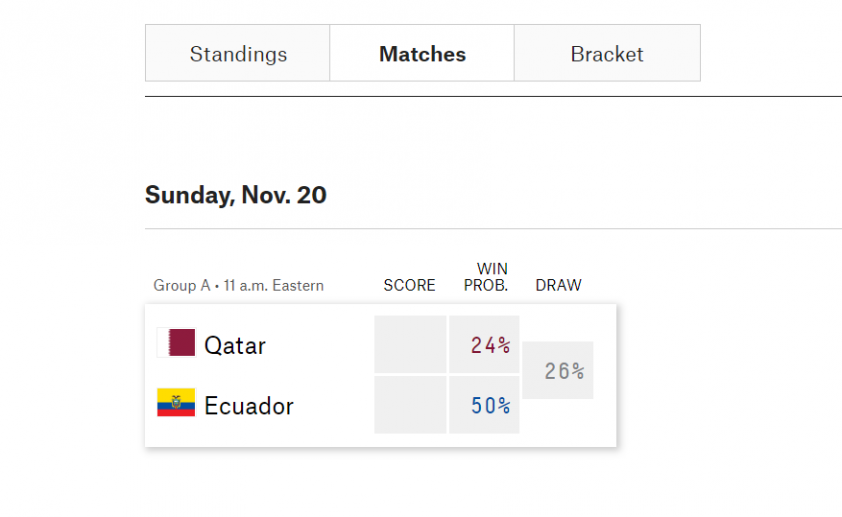The image size is (842, 517).
Task: Switch to the Standings tab
Action: click(x=237, y=53)
